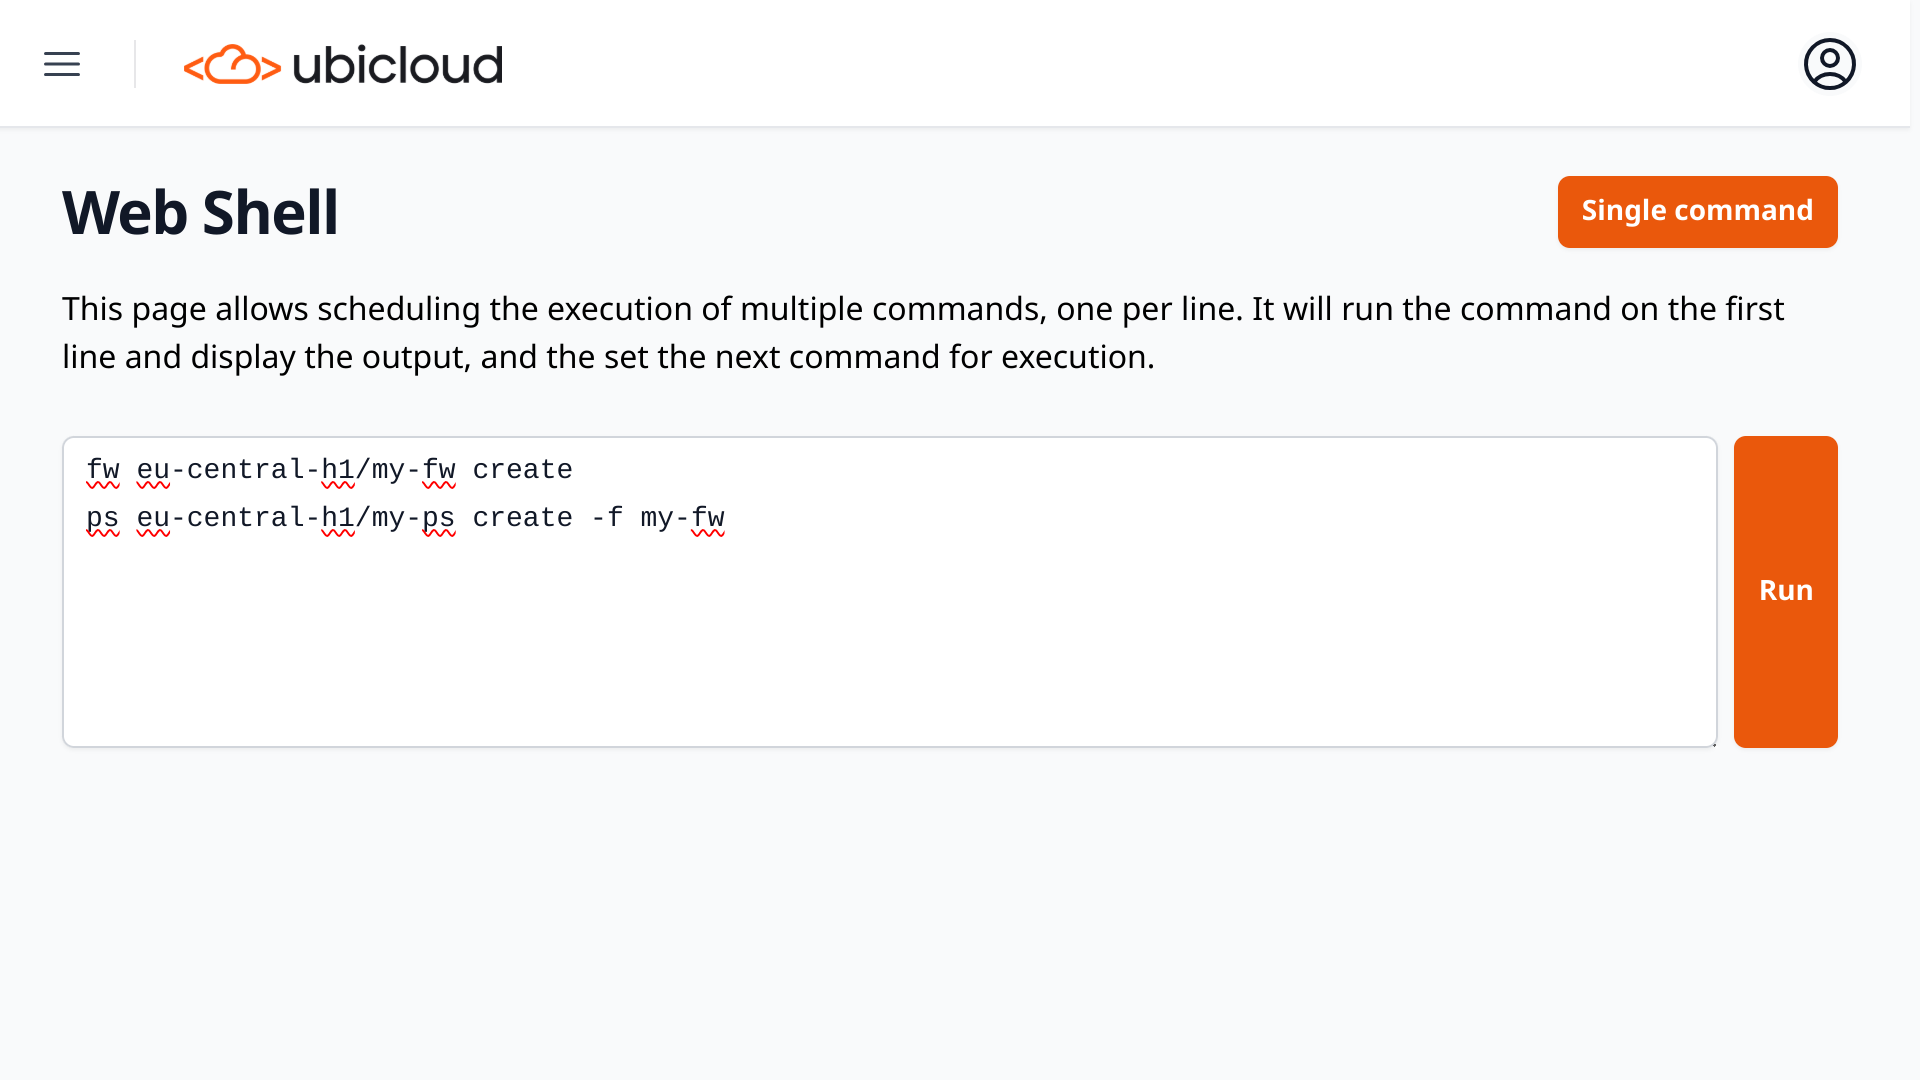Click the '-f' flag in second command
Screen dimensions: 1920x1080
coord(607,518)
